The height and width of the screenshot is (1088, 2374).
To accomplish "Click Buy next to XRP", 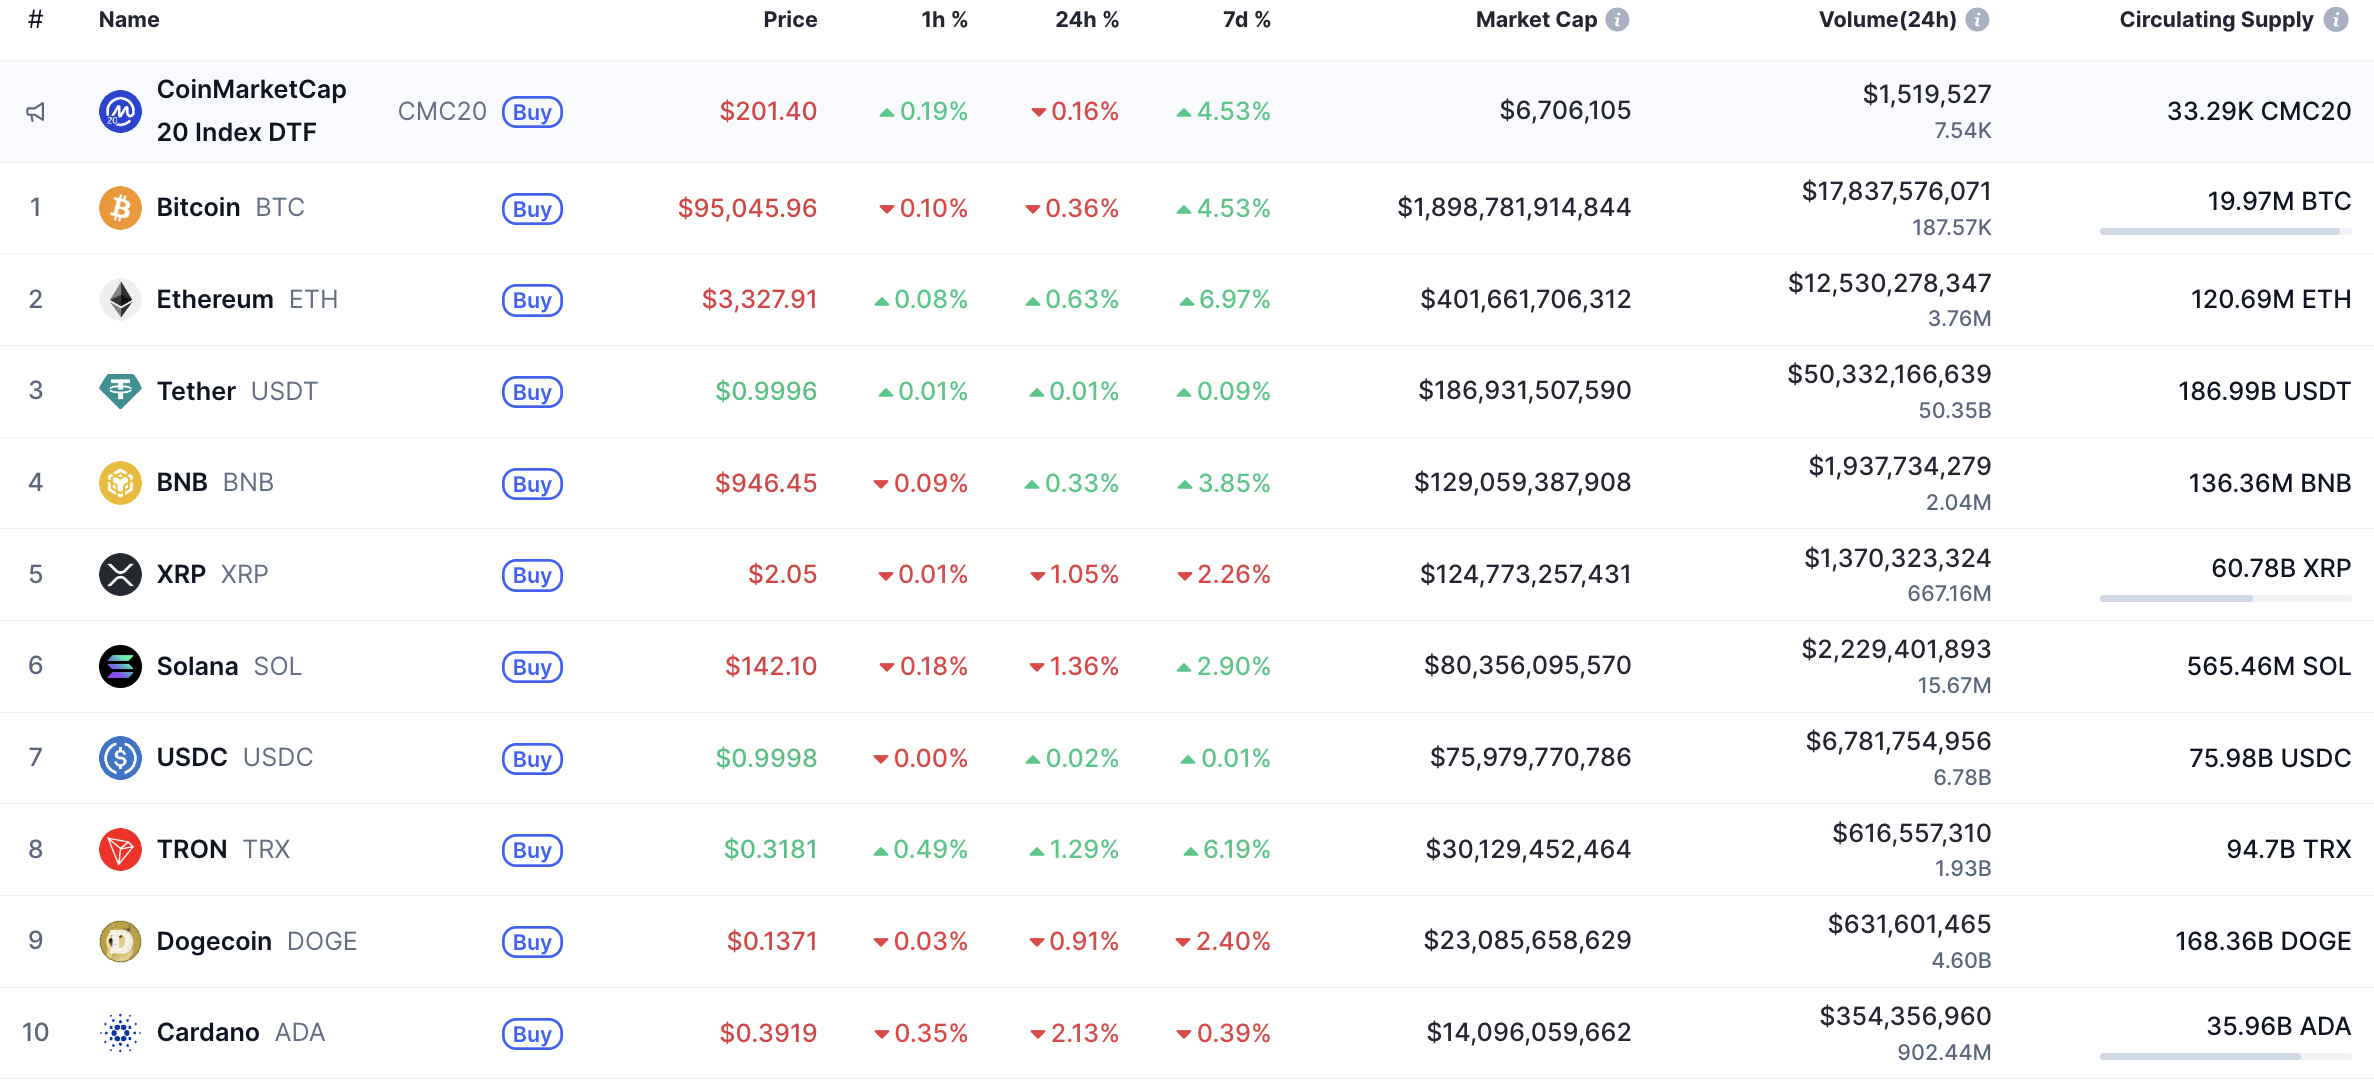I will pos(531,575).
